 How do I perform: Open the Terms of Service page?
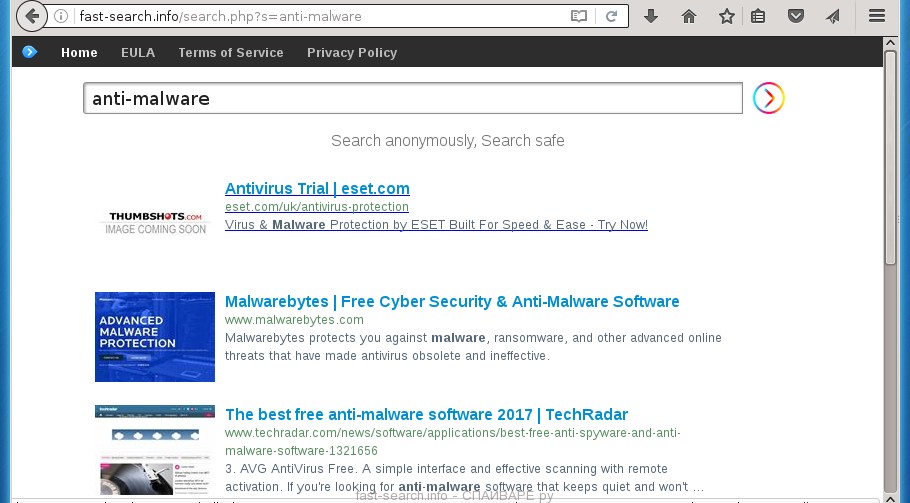(x=231, y=53)
